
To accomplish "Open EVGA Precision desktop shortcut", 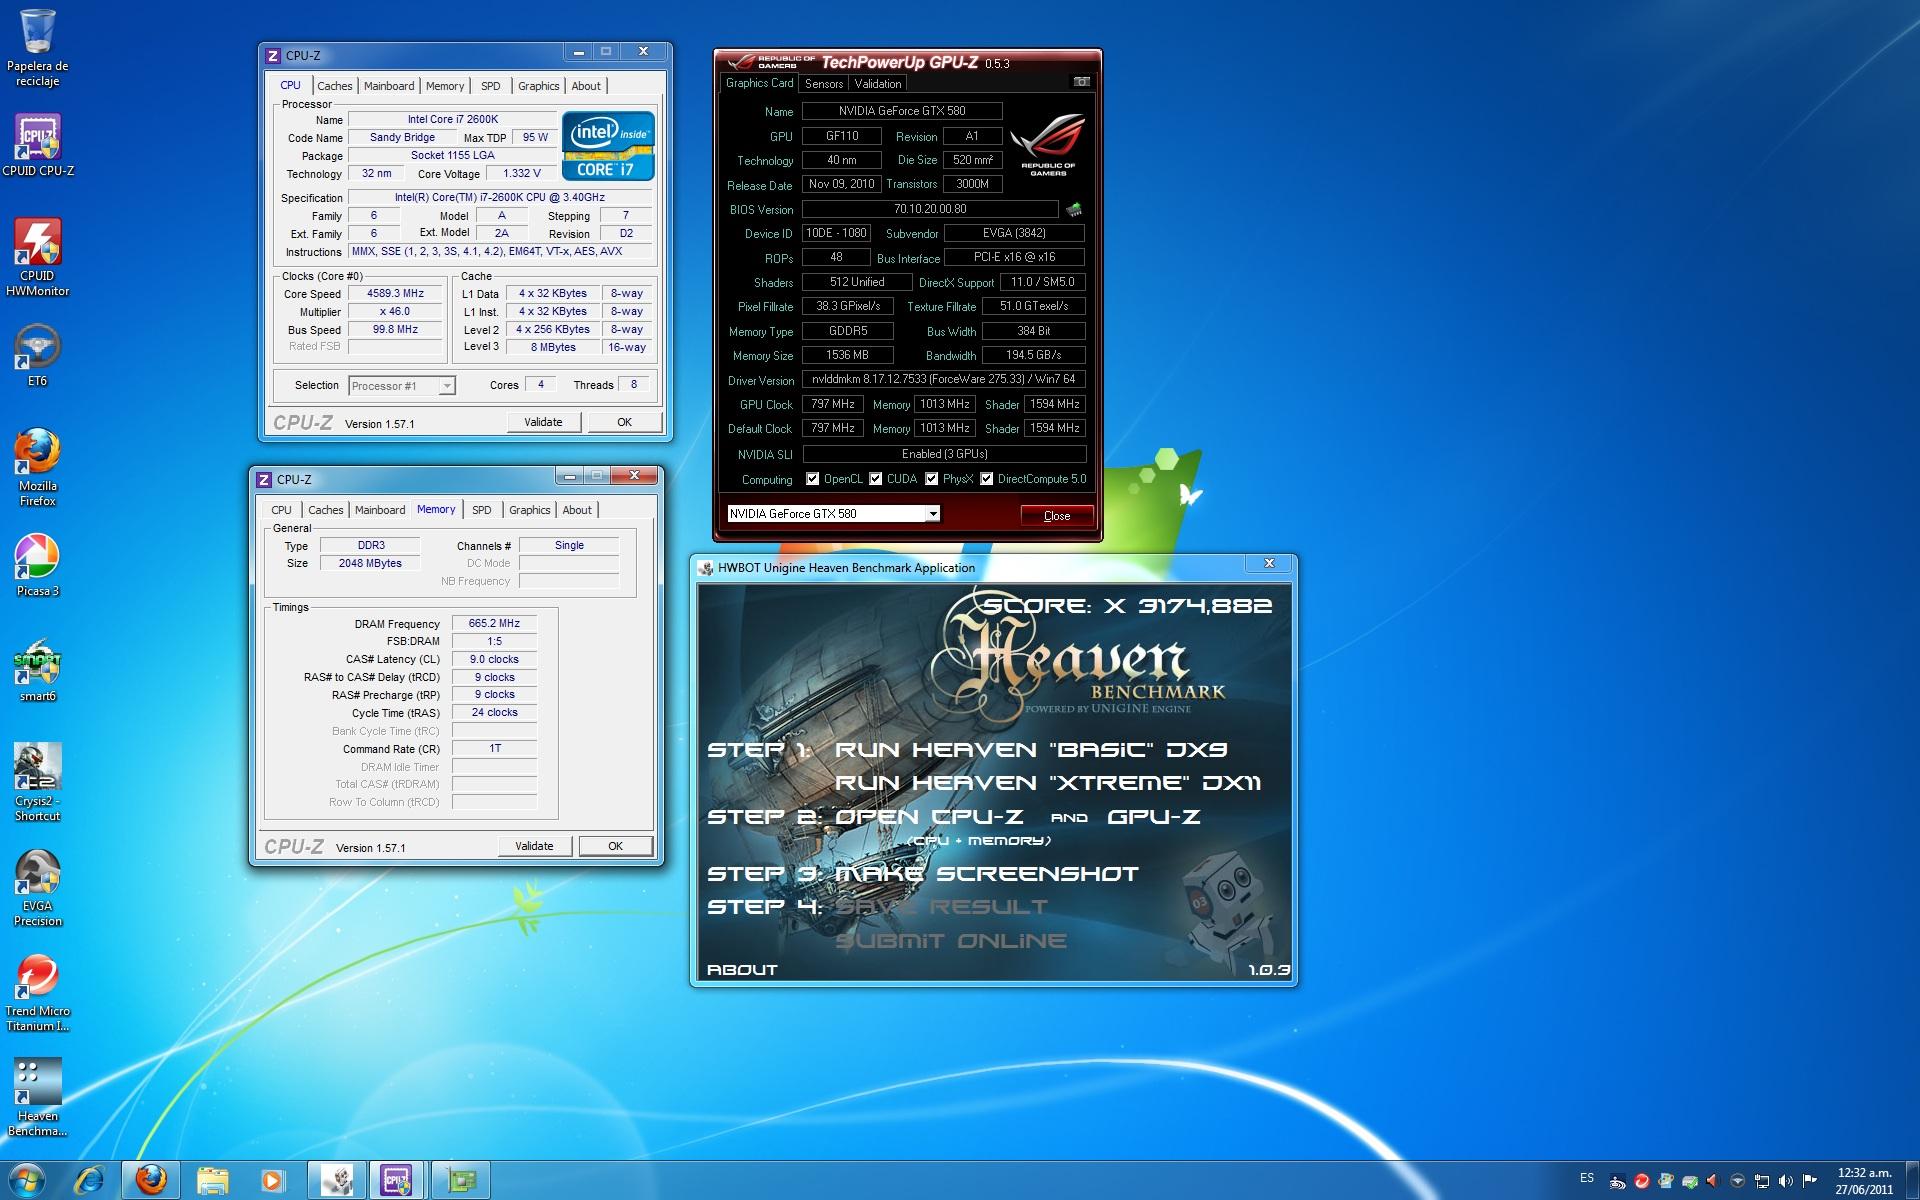I will (x=37, y=888).
